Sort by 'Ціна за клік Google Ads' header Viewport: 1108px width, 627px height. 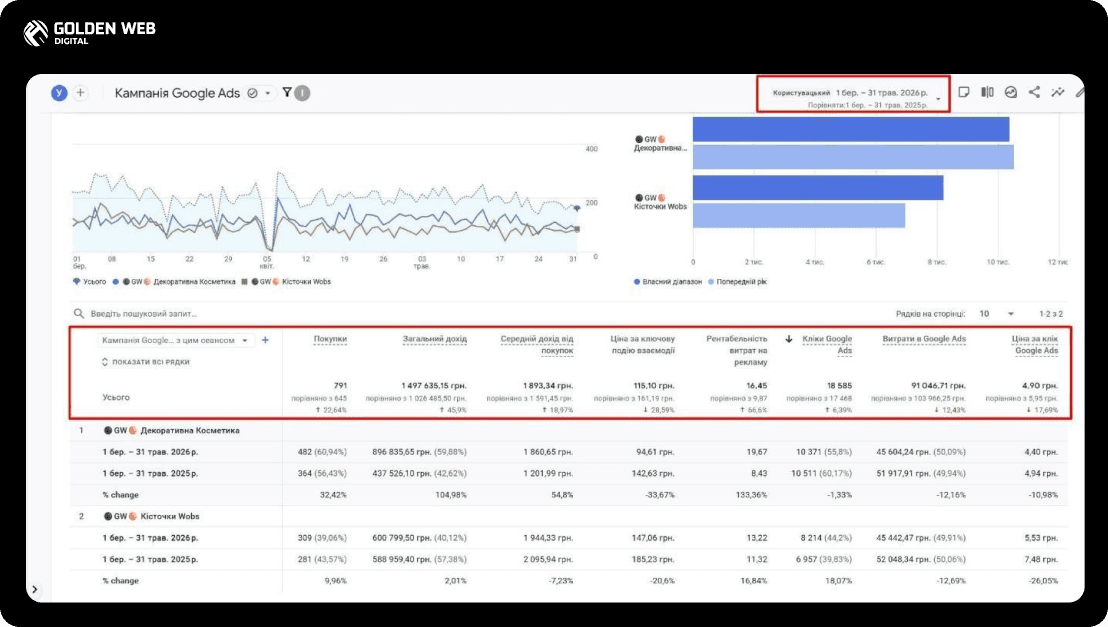(x=1035, y=344)
